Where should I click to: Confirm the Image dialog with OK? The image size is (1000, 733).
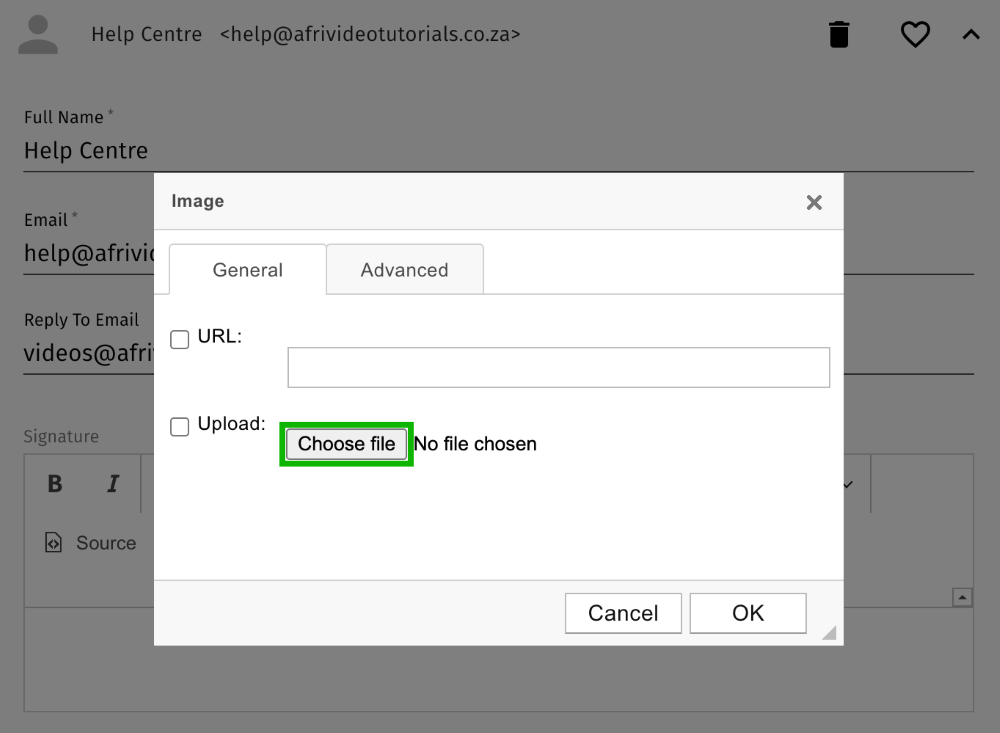747,613
